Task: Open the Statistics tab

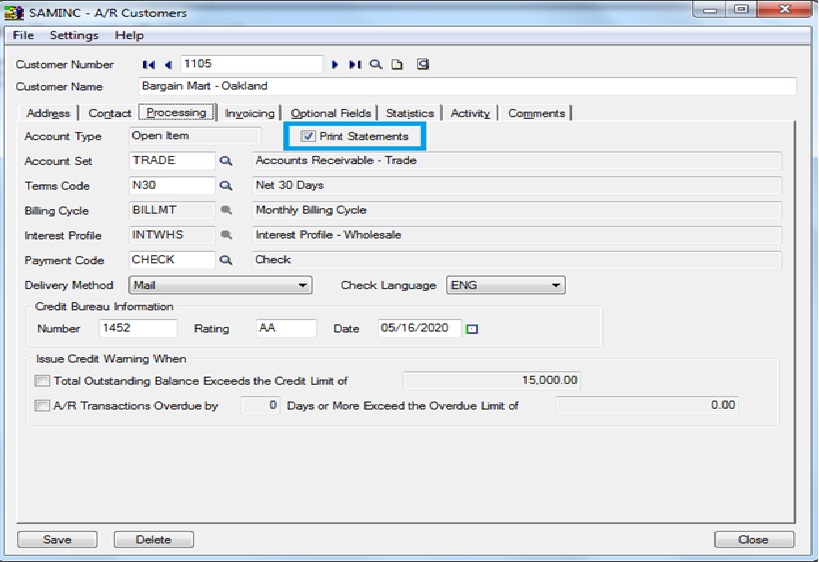Action: pos(410,113)
